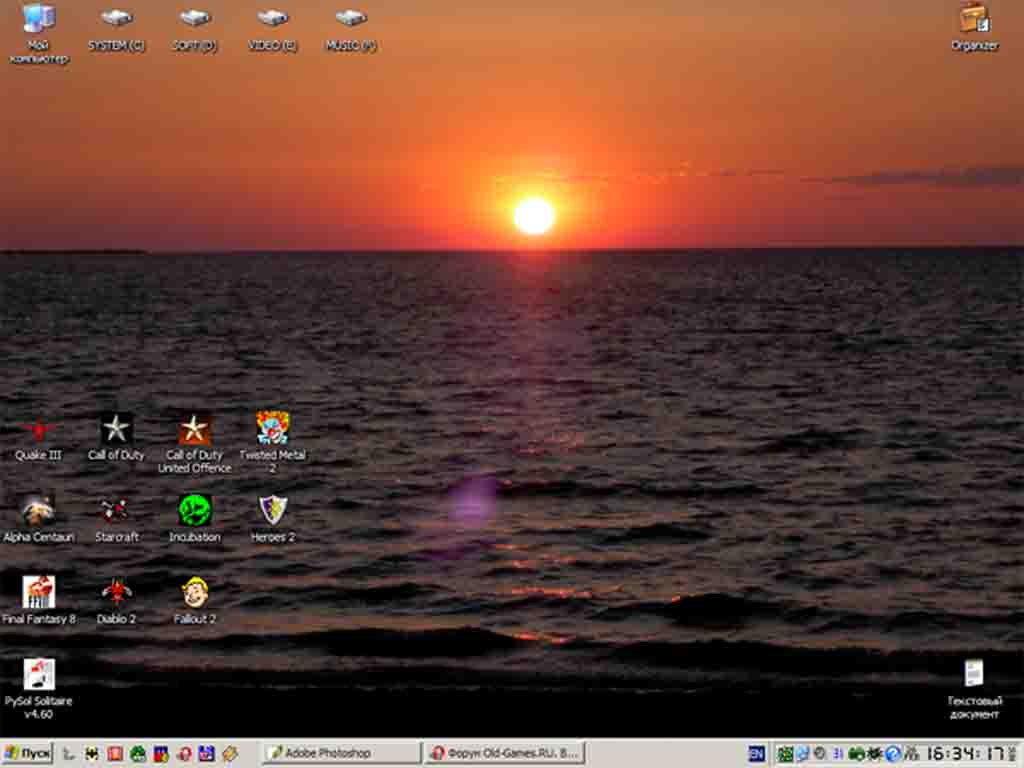Open the Quake III desktop shortcut

(x=38, y=431)
